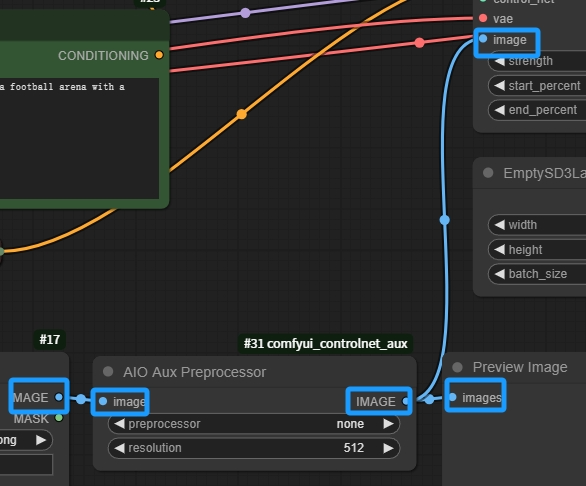Image resolution: width=586 pixels, height=486 pixels.
Task: Click the IMAGE output socket of AIO Aux Preprocessor
Action: pos(405,401)
